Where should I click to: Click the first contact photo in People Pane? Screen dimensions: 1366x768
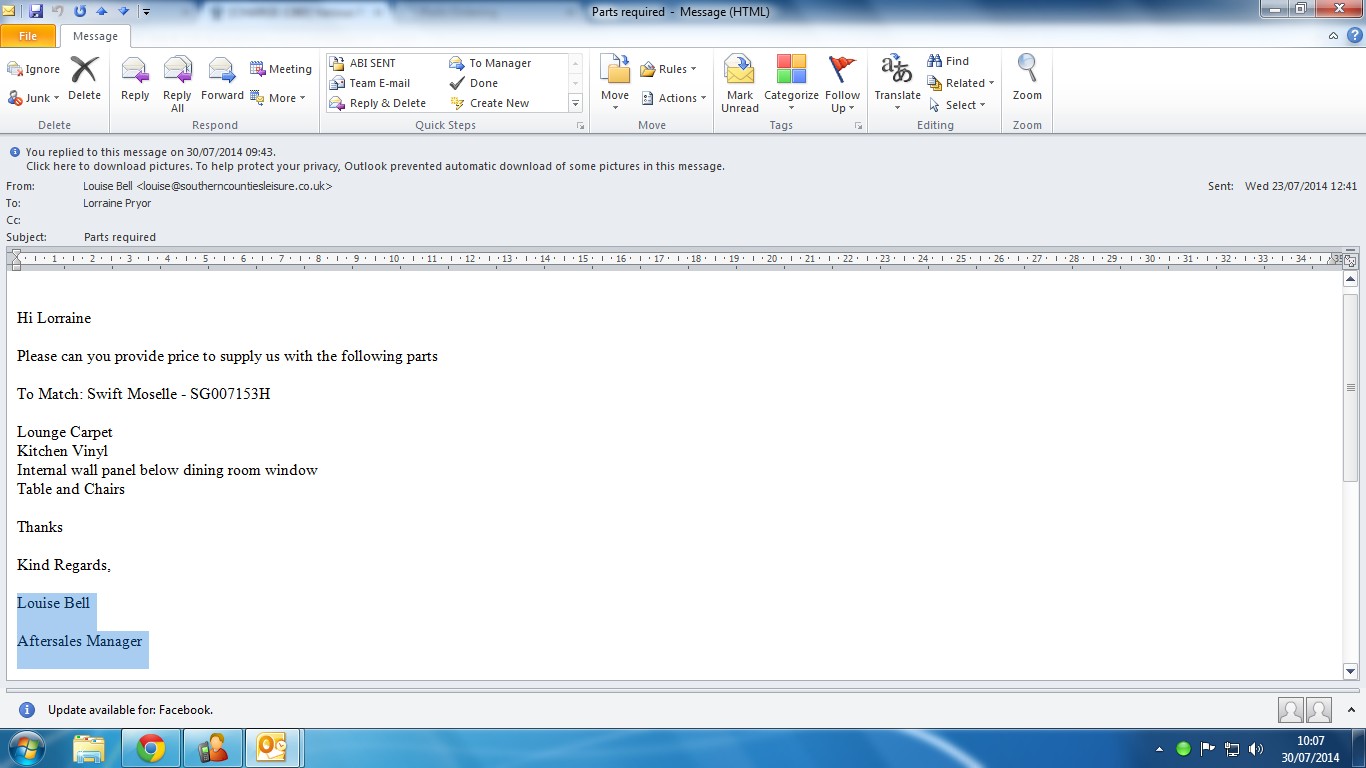point(1291,710)
